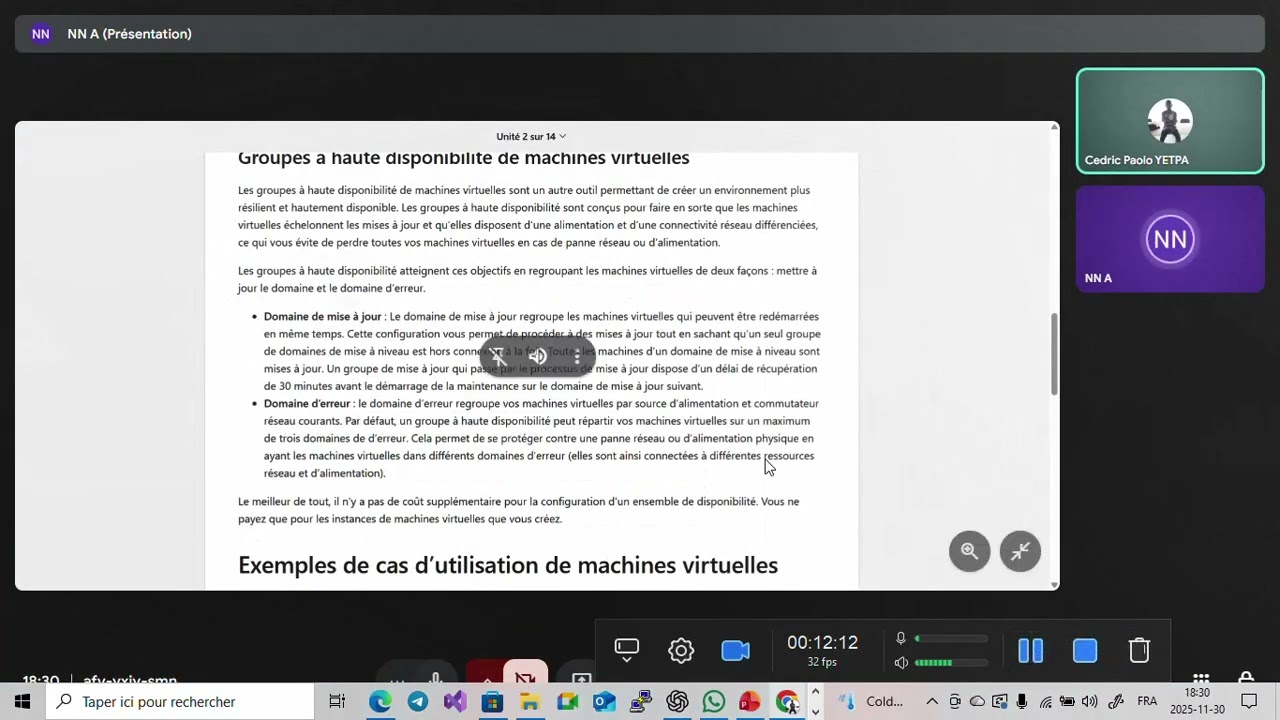Expand the 'Unité 2 sur 14' dropdown
Image resolution: width=1280 pixels, height=720 pixels.
[531, 136]
